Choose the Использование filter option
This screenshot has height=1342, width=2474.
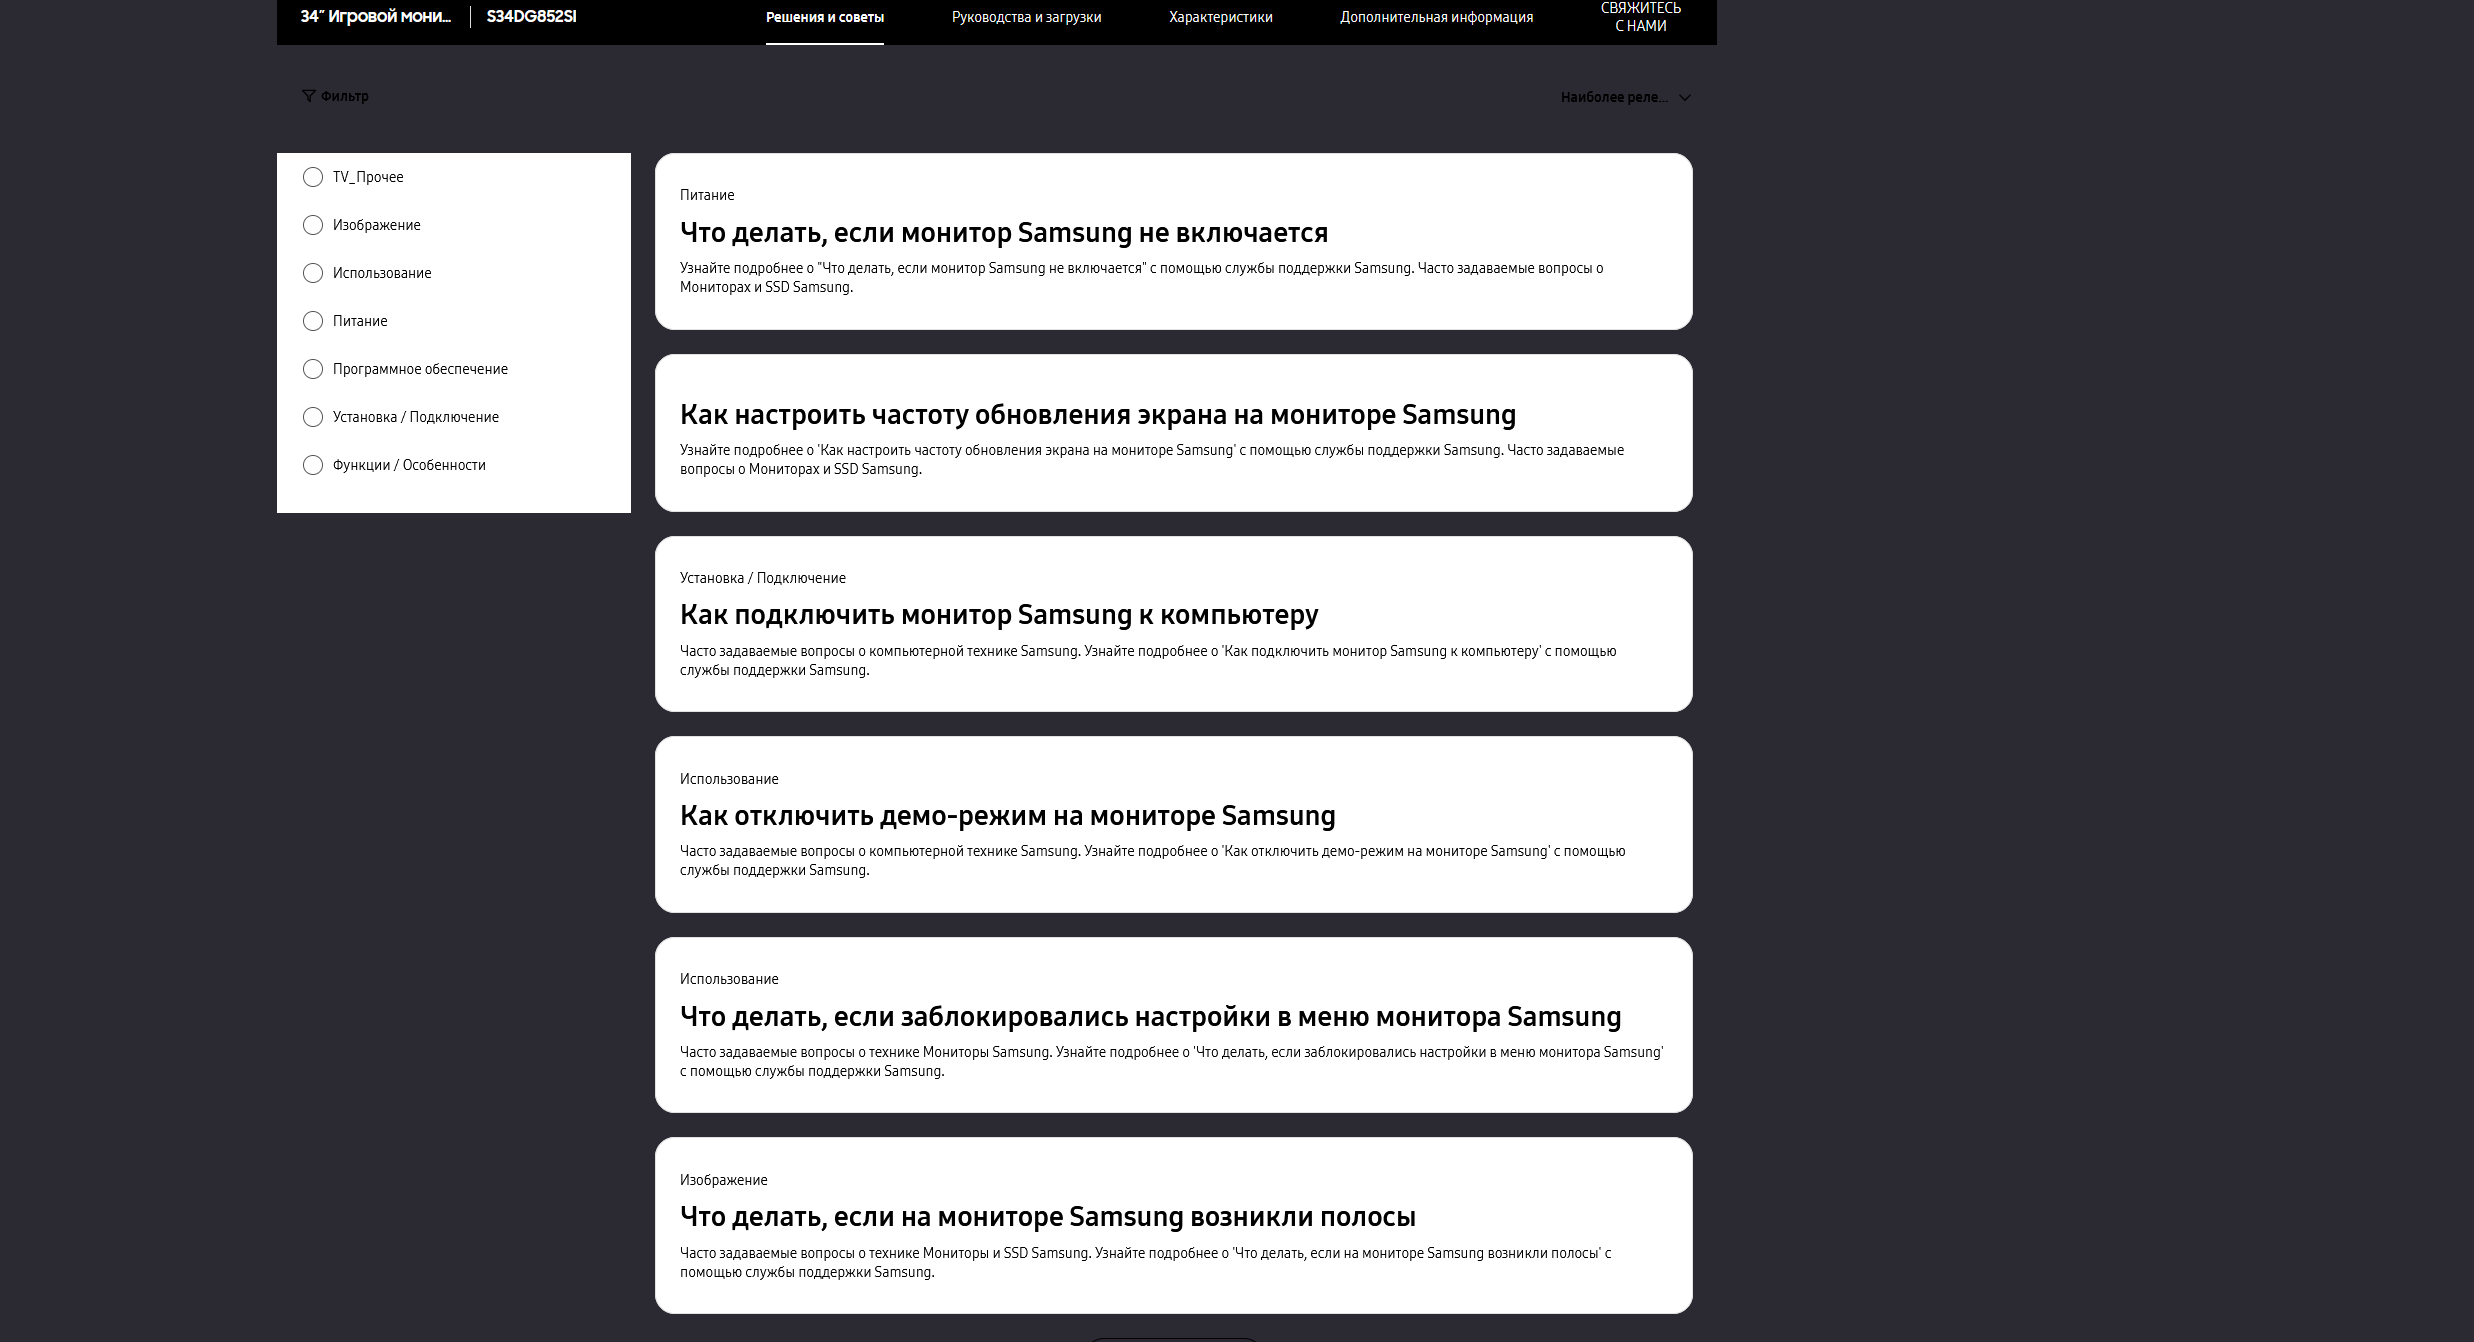313,273
